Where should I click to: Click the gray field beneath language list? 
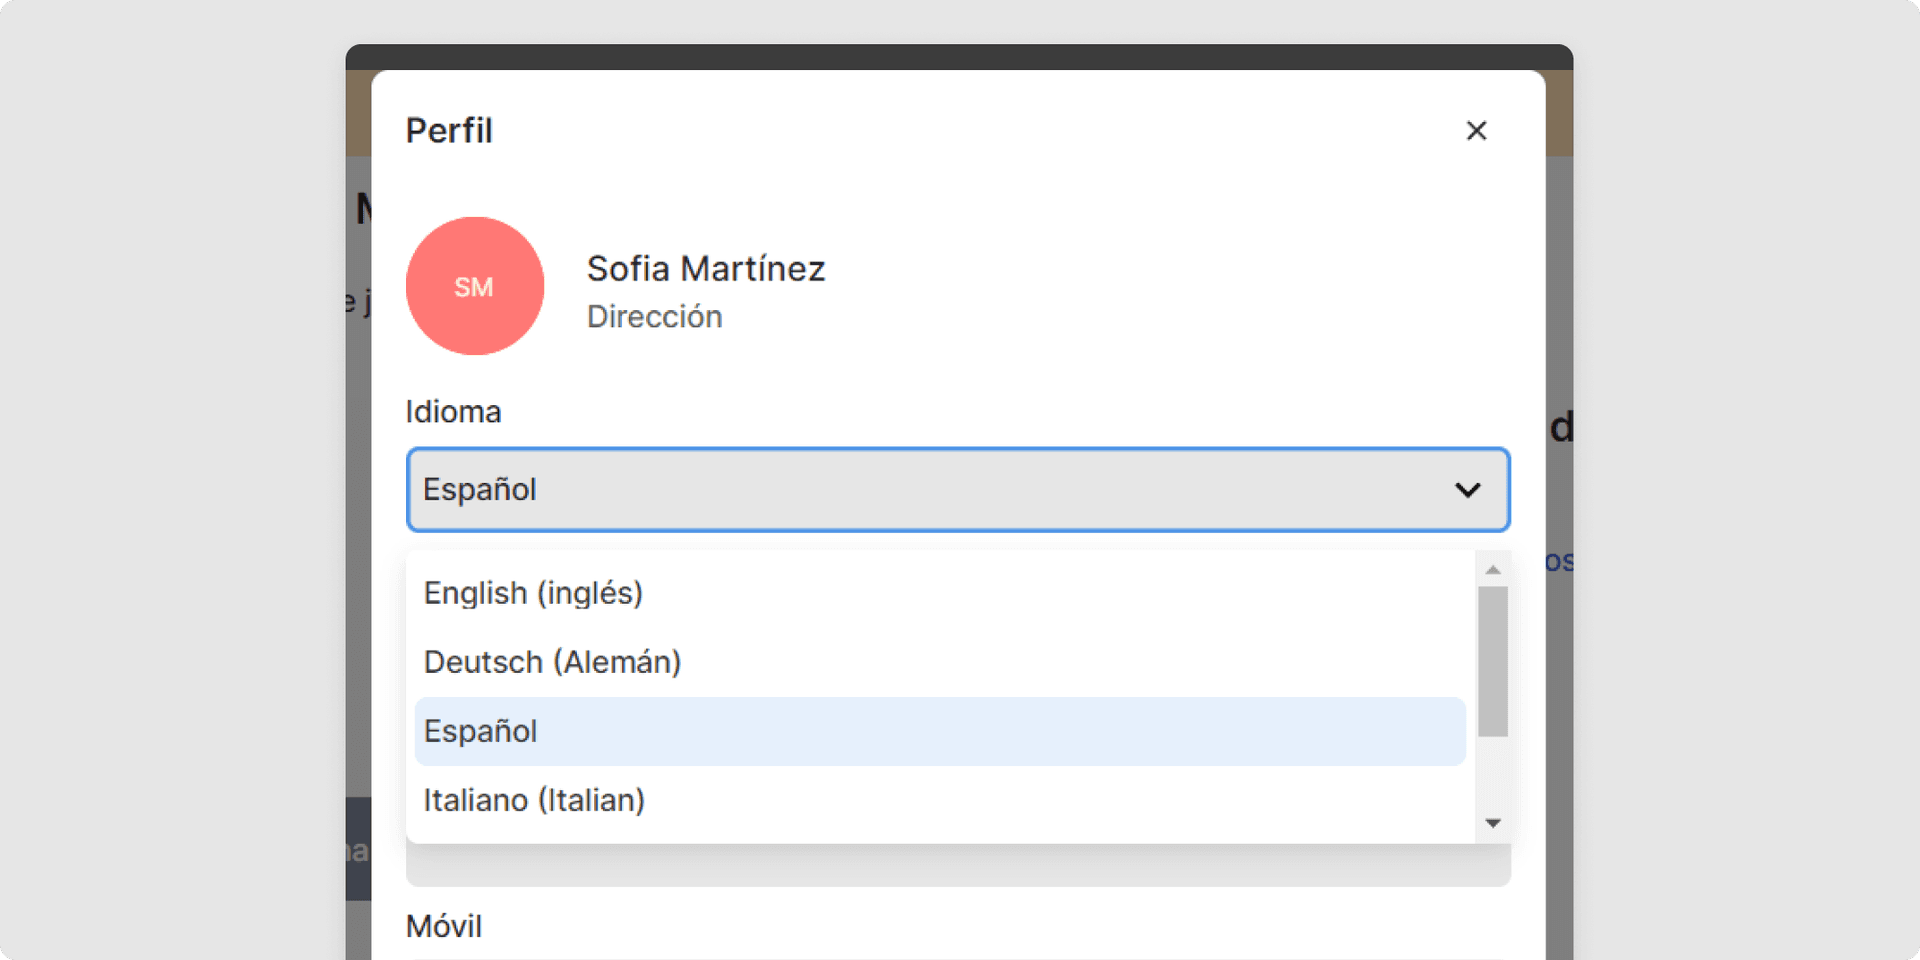(x=958, y=866)
